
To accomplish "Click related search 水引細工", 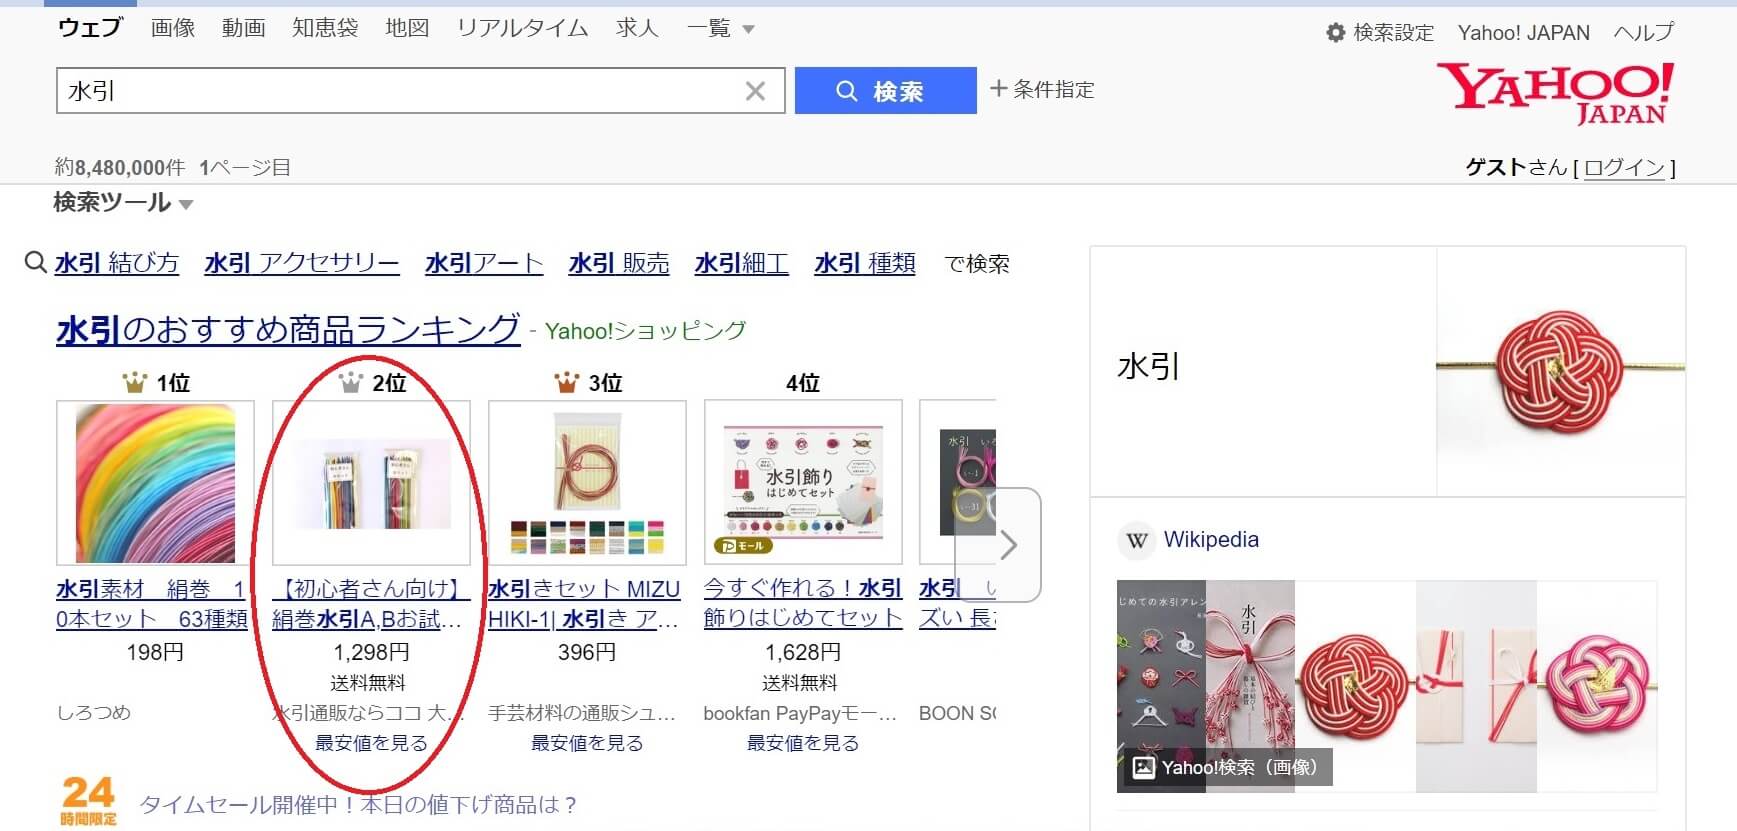I will pyautogui.click(x=742, y=263).
